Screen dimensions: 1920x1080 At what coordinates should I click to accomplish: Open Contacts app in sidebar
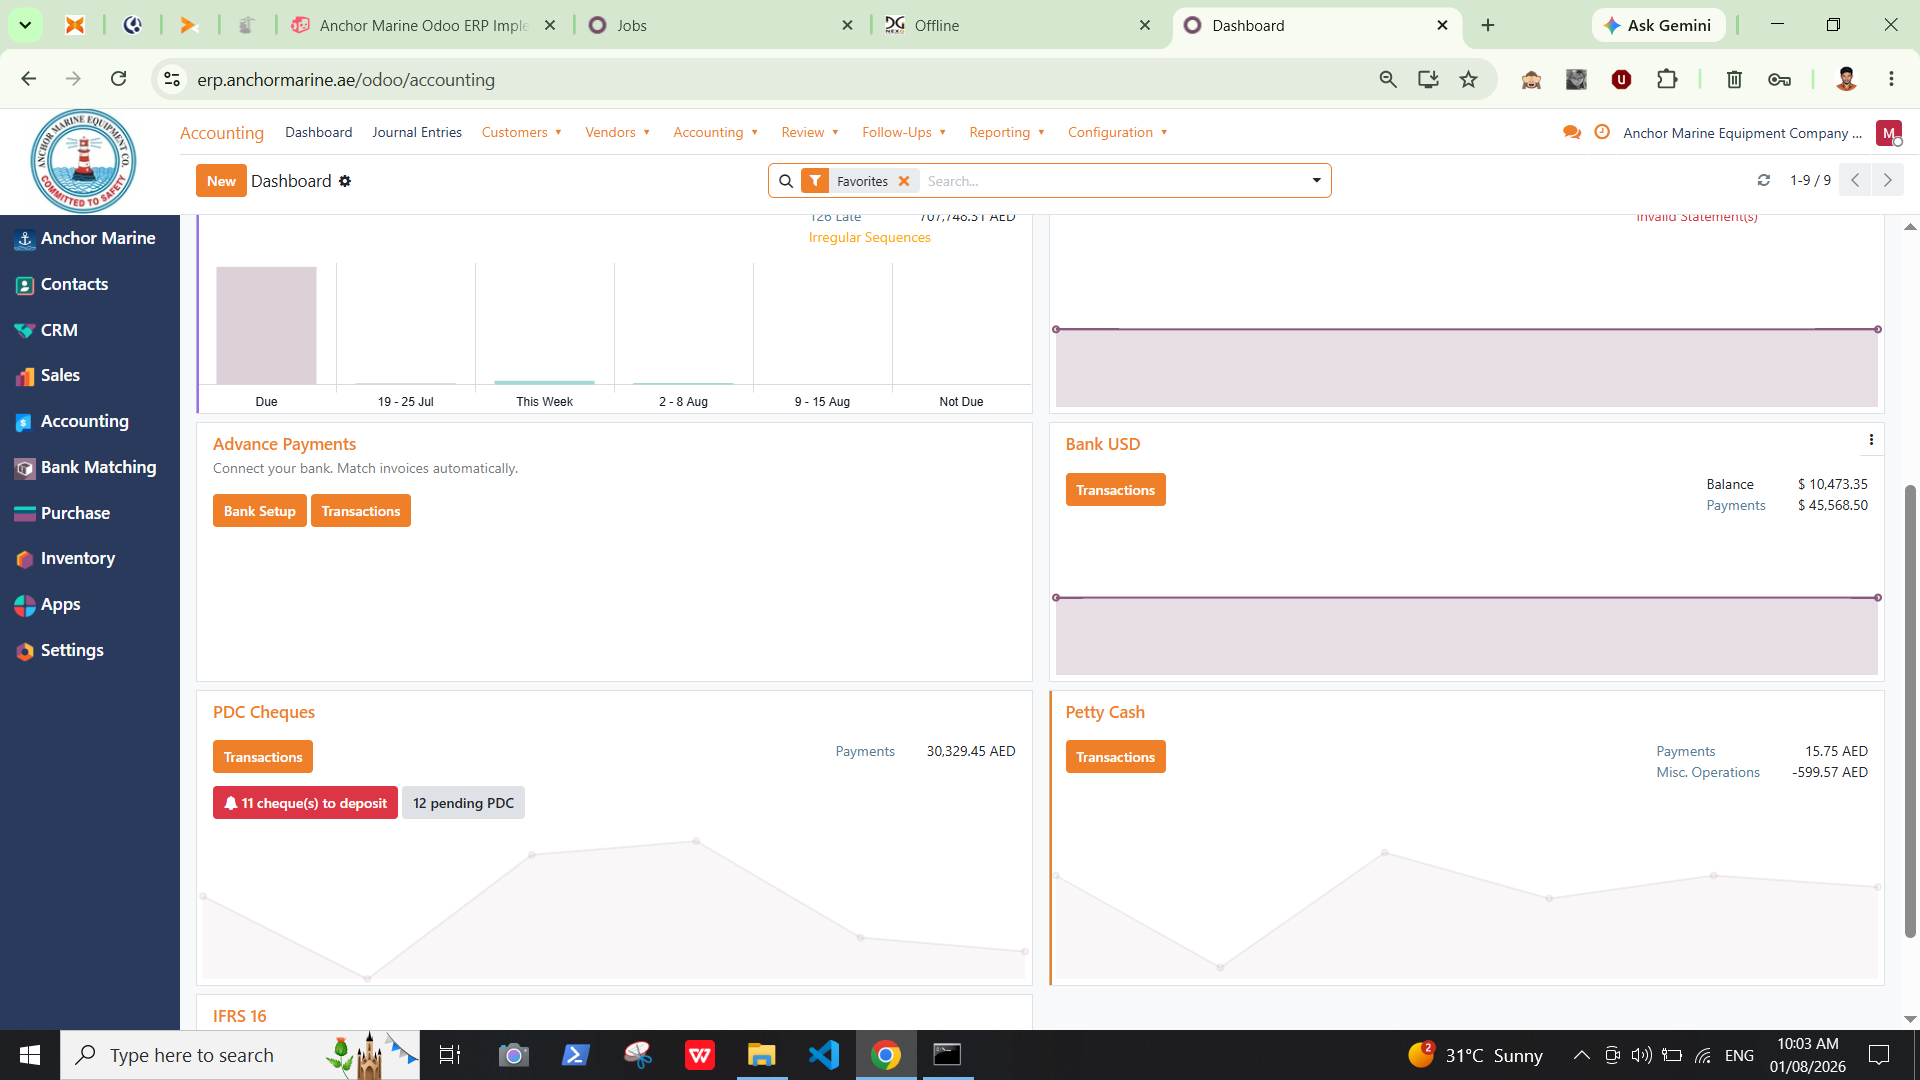(x=62, y=284)
